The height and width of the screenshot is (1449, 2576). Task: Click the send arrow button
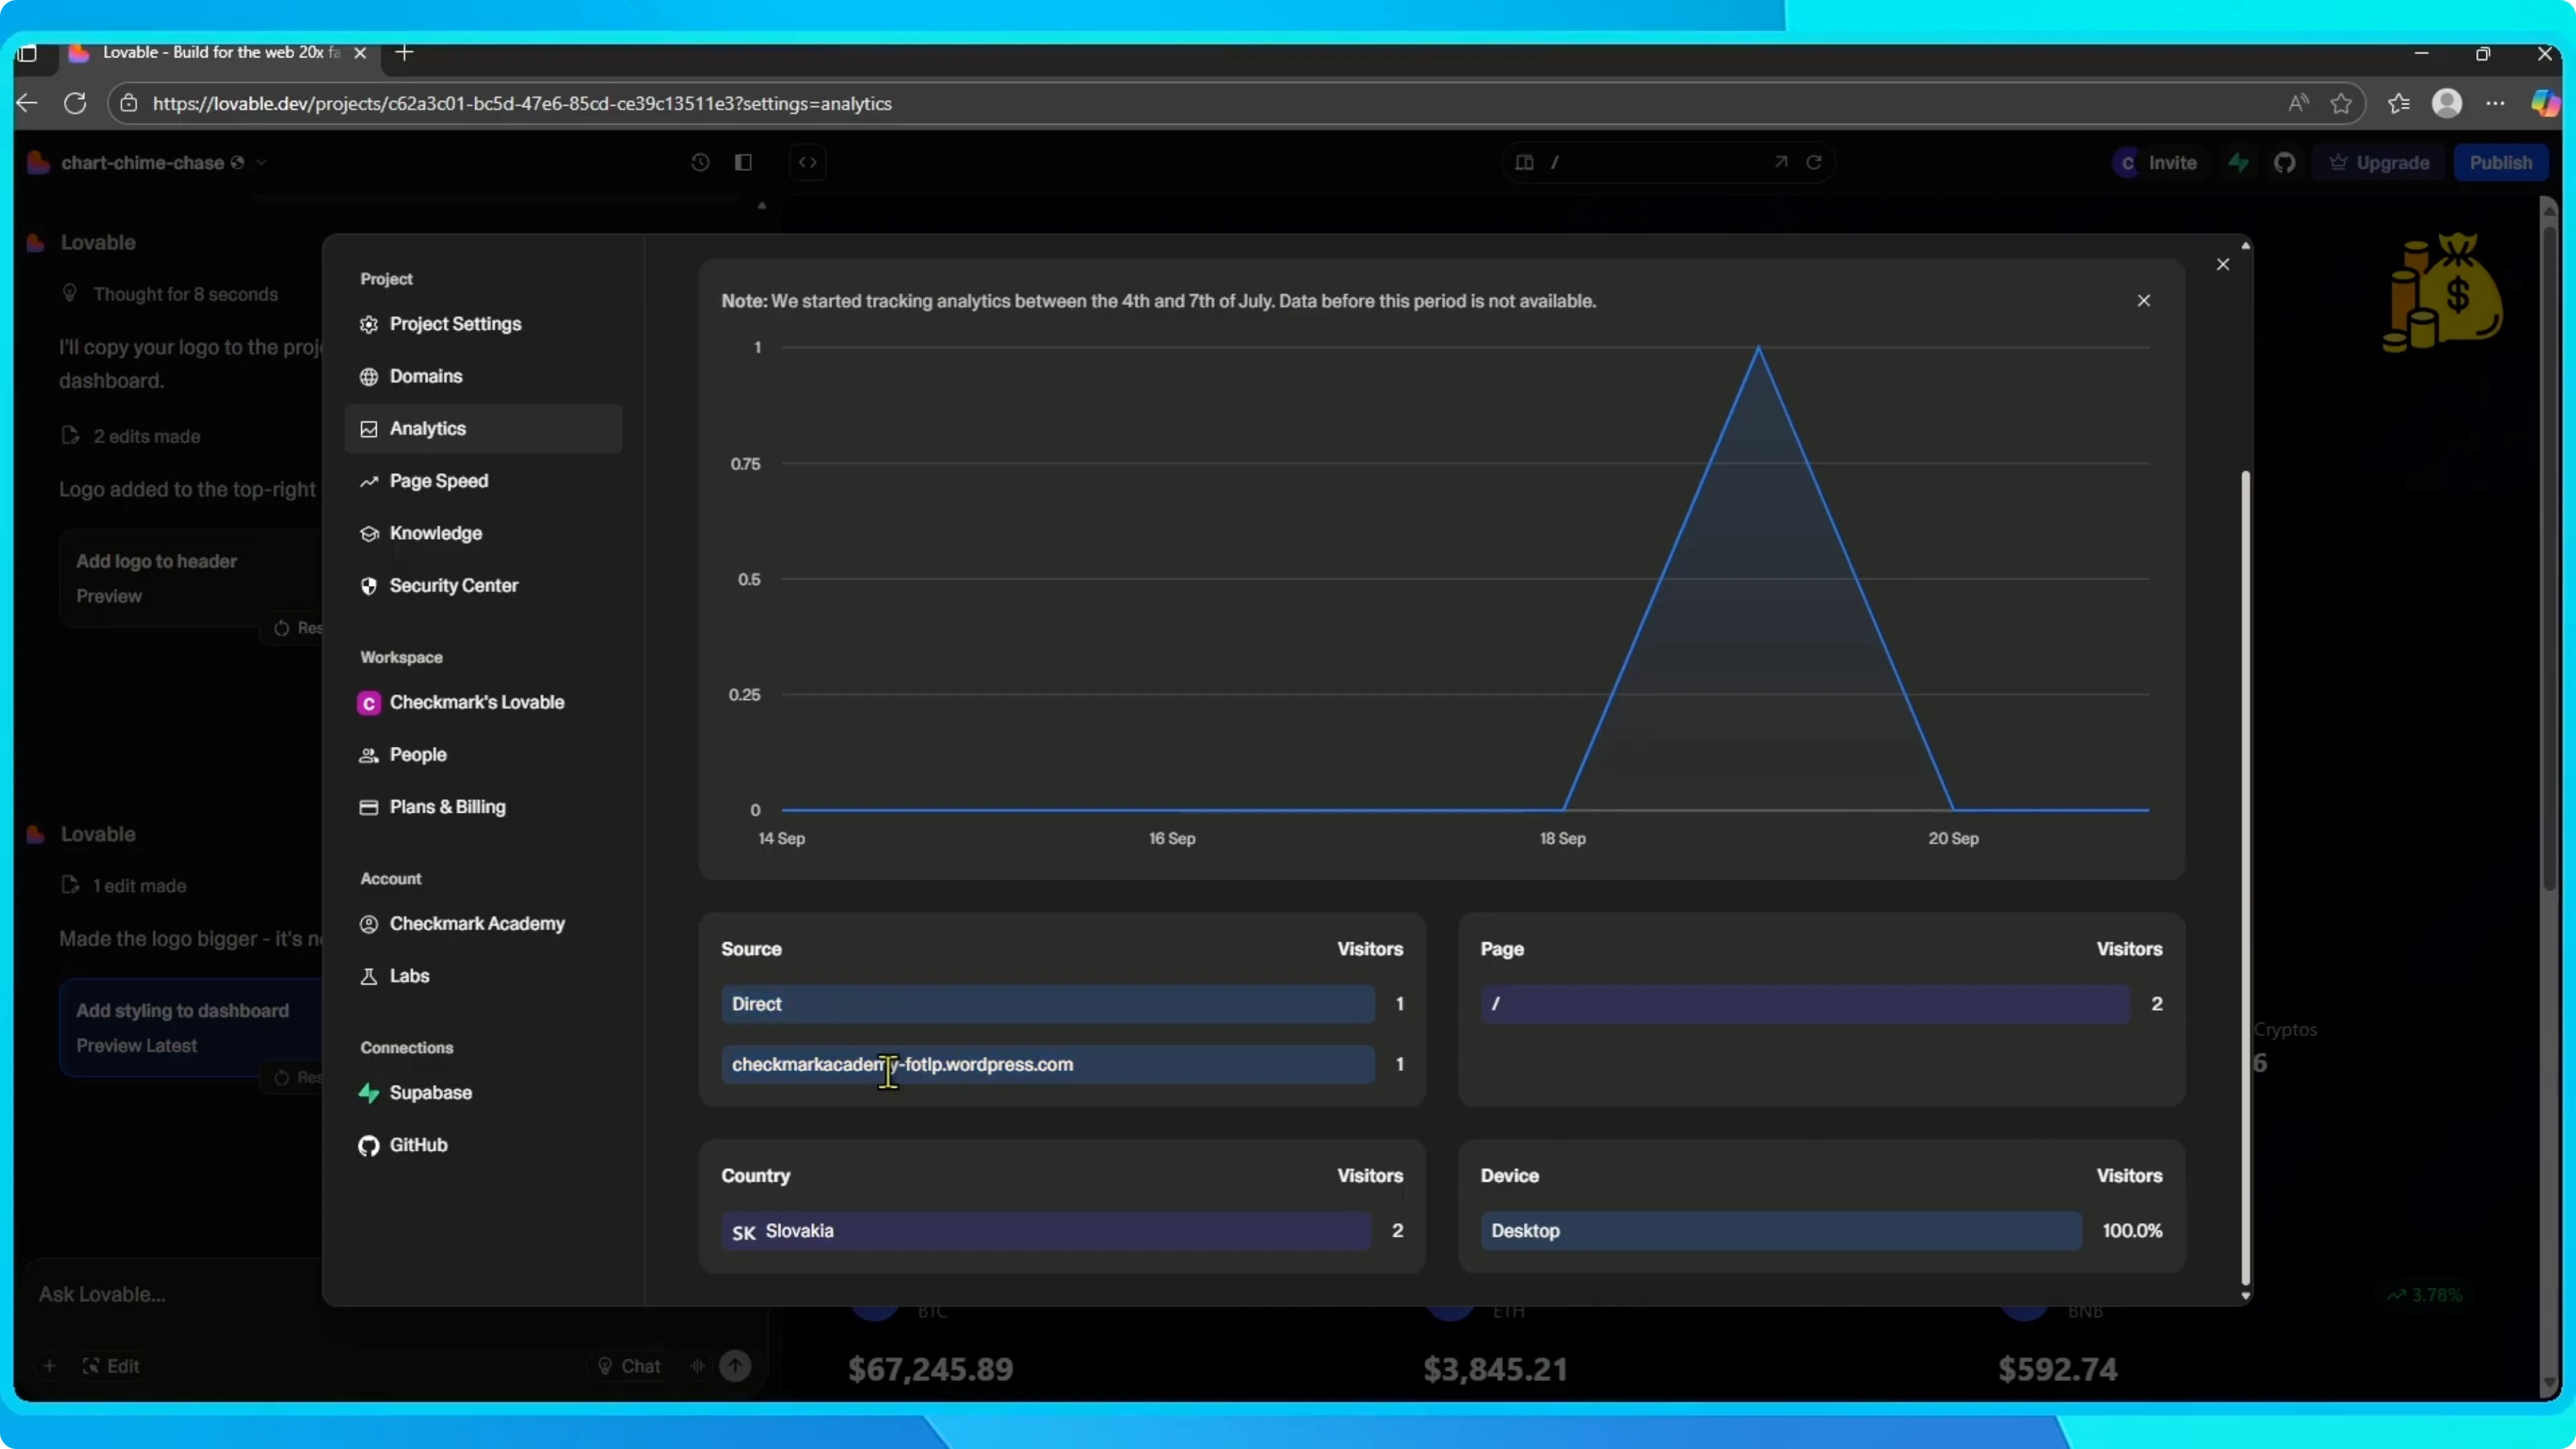tap(735, 1366)
